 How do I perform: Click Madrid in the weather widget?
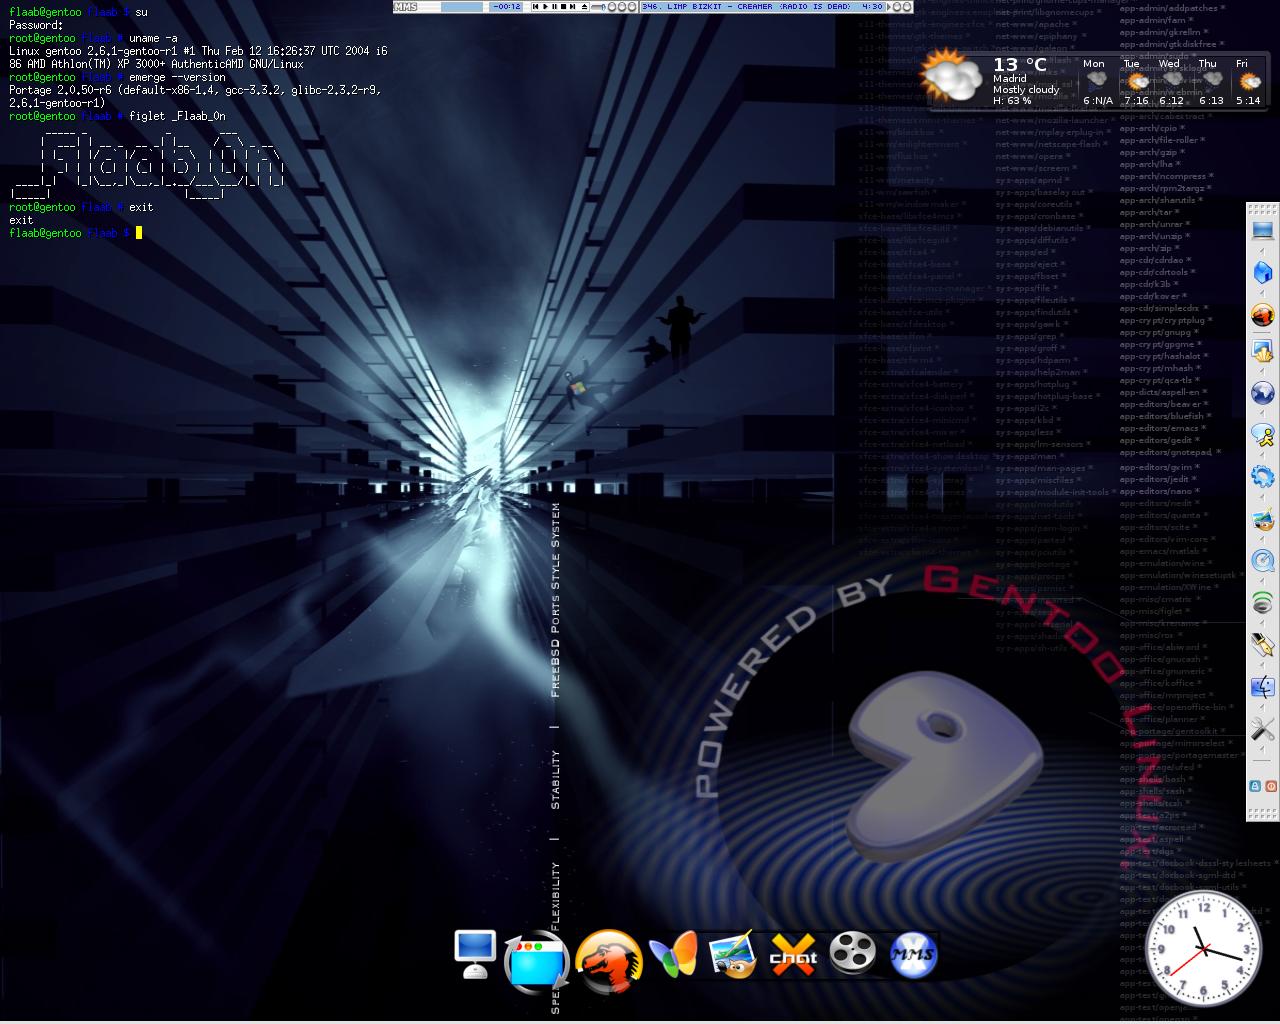pos(1010,77)
